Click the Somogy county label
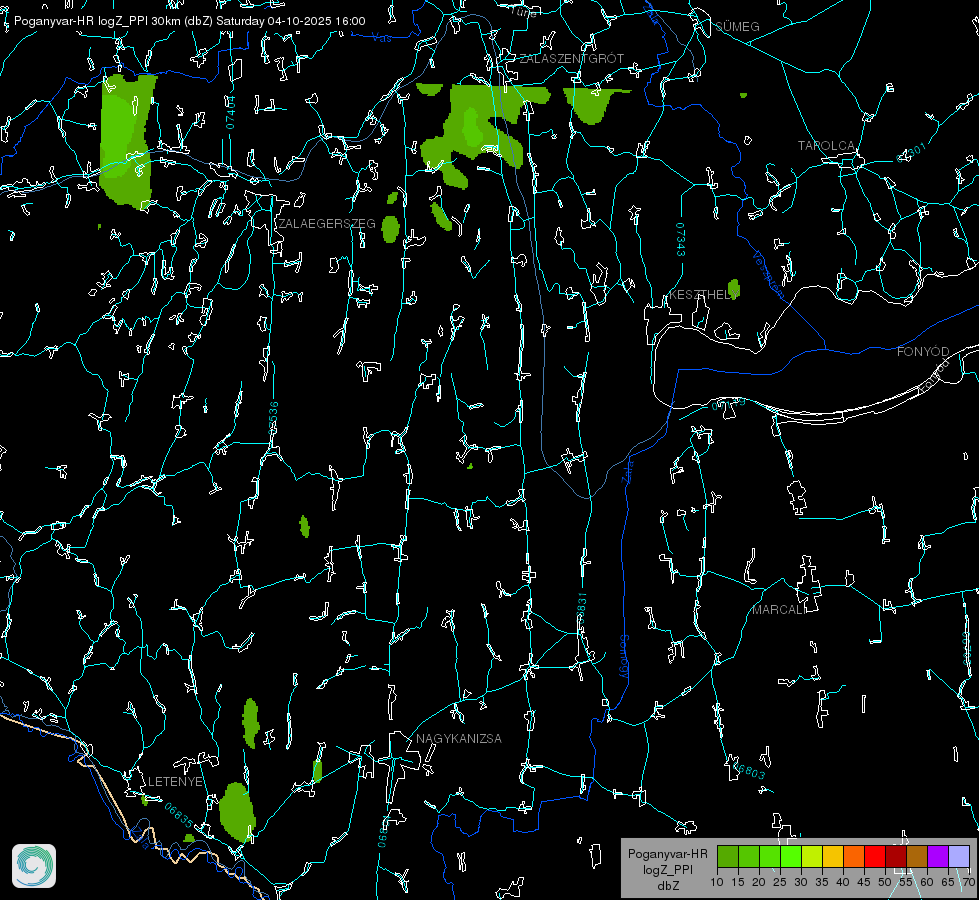This screenshot has width=979, height=900. [624, 656]
